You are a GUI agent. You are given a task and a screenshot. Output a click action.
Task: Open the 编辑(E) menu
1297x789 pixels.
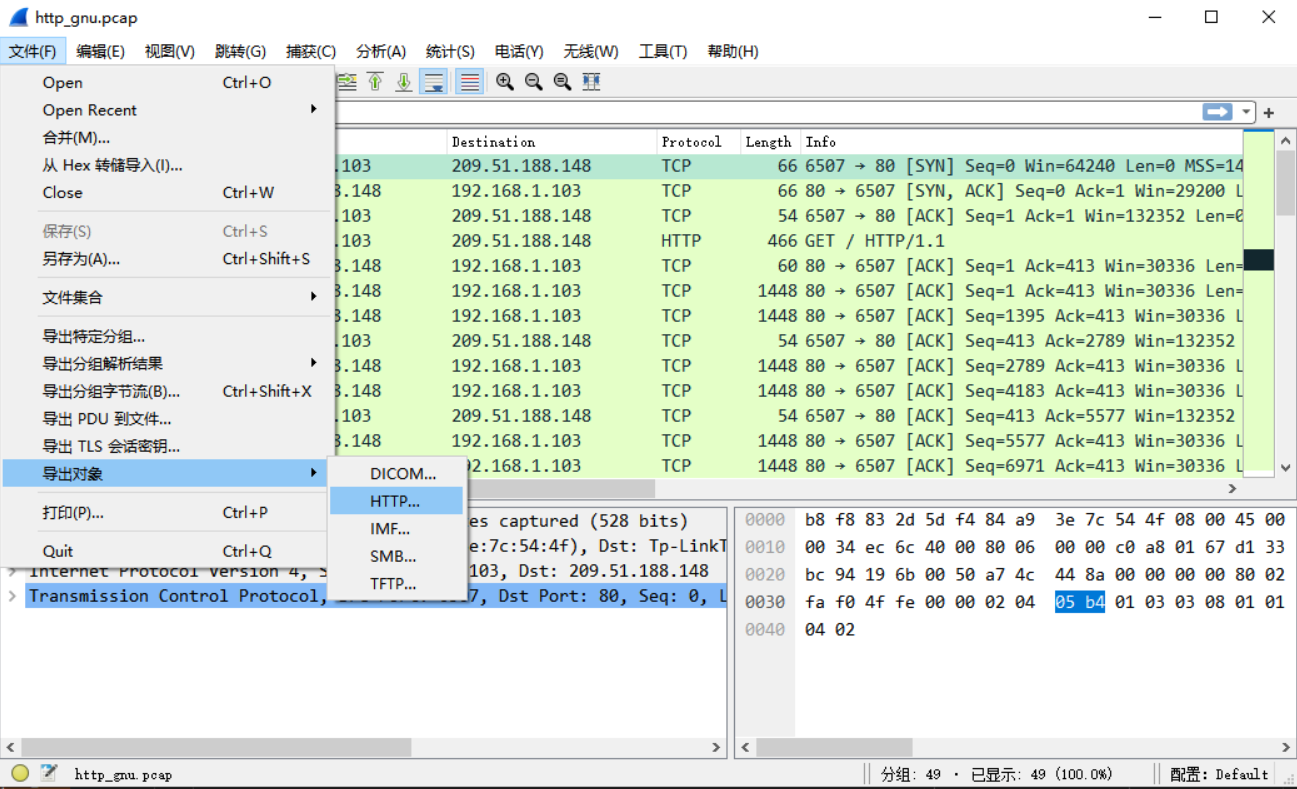pos(100,51)
